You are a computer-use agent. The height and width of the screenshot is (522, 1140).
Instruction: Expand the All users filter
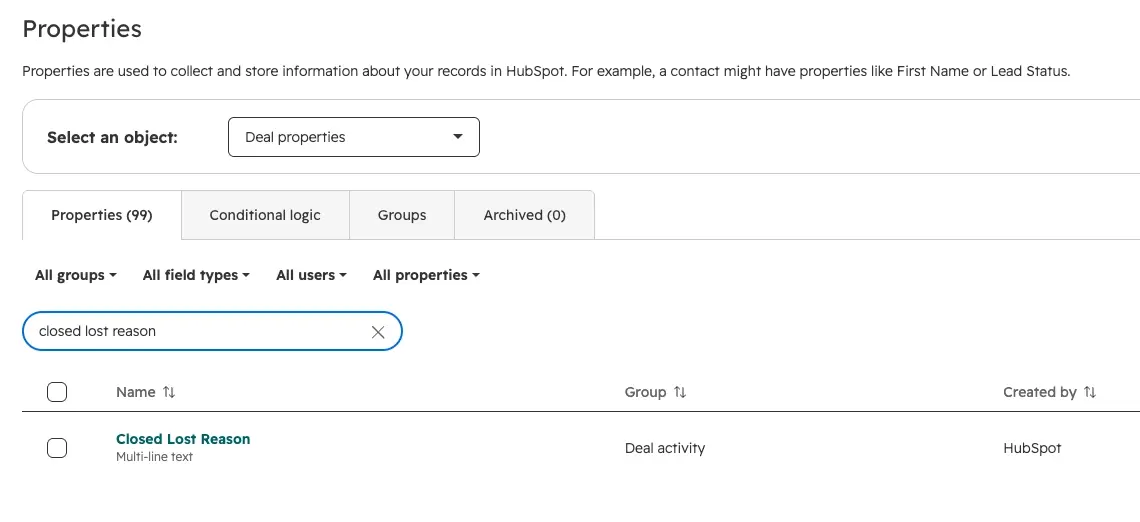pos(311,276)
